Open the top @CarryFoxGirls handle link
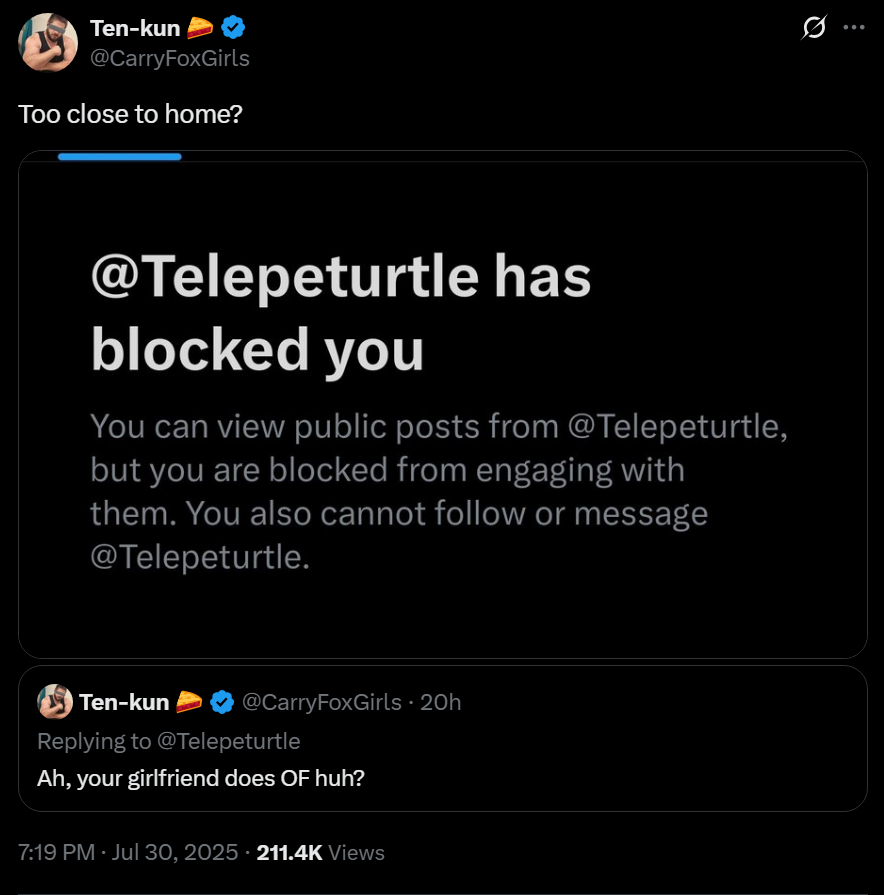 (170, 58)
